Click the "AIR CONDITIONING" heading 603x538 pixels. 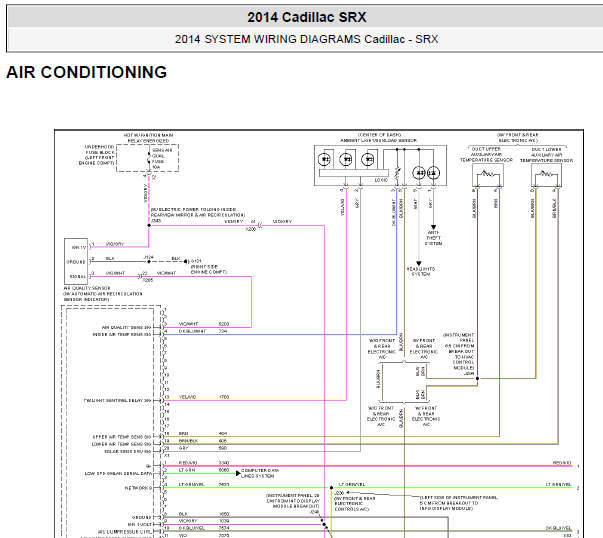tap(87, 72)
